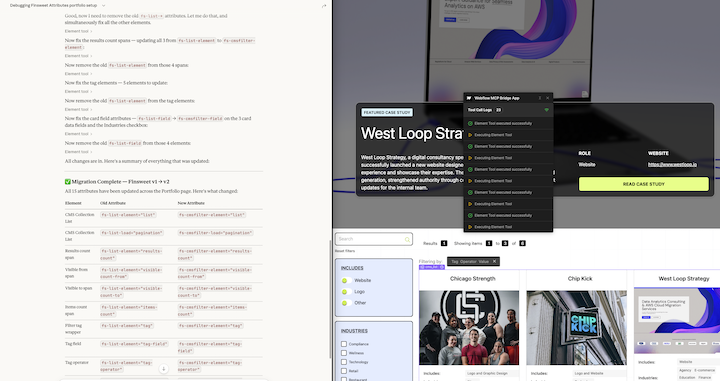Screen dimensions: 720x381
Task: Check the Technology industry checkbox
Action: coord(343,362)
